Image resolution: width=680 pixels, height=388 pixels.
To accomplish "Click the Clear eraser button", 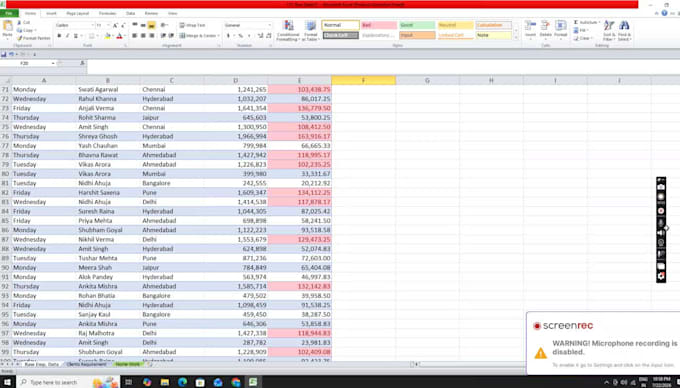I will (582, 38).
